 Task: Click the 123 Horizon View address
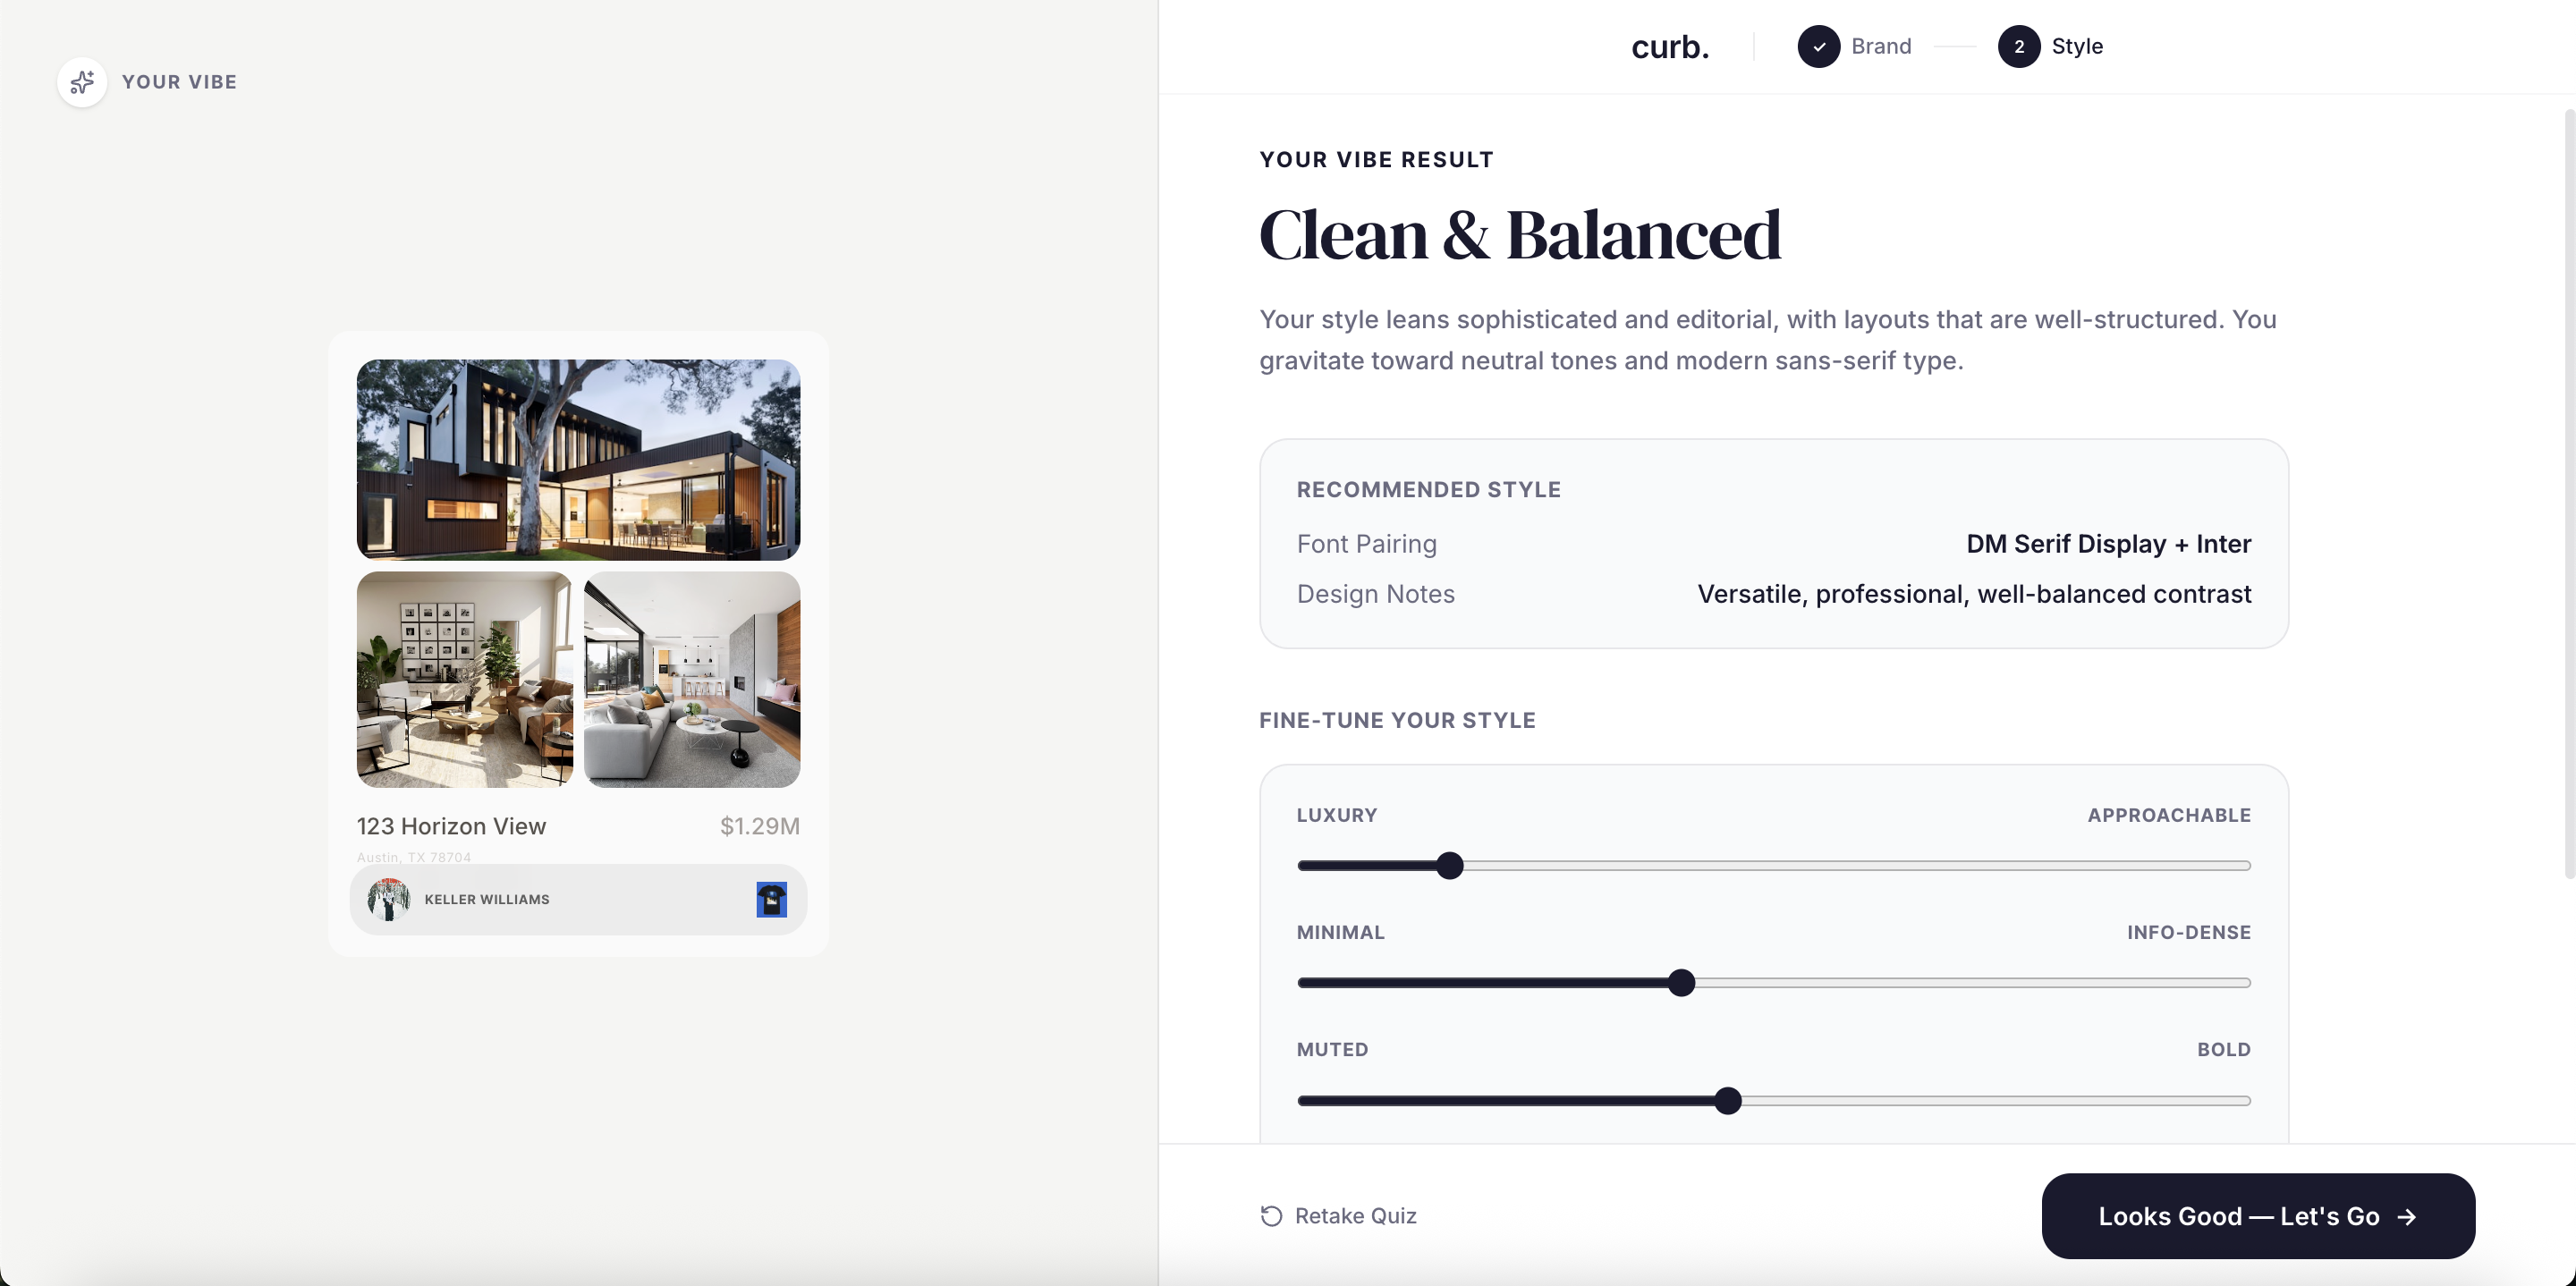coord(451,826)
